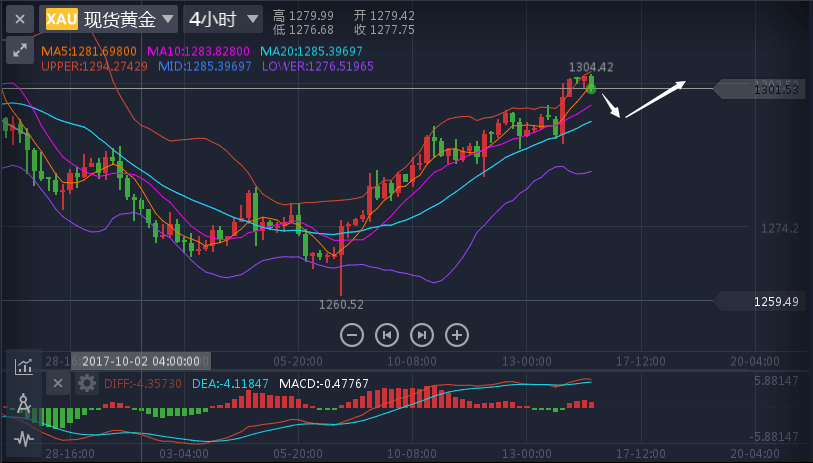The height and width of the screenshot is (463, 813).
Task: Zoom in the chart with plus button
Action: coord(456,334)
